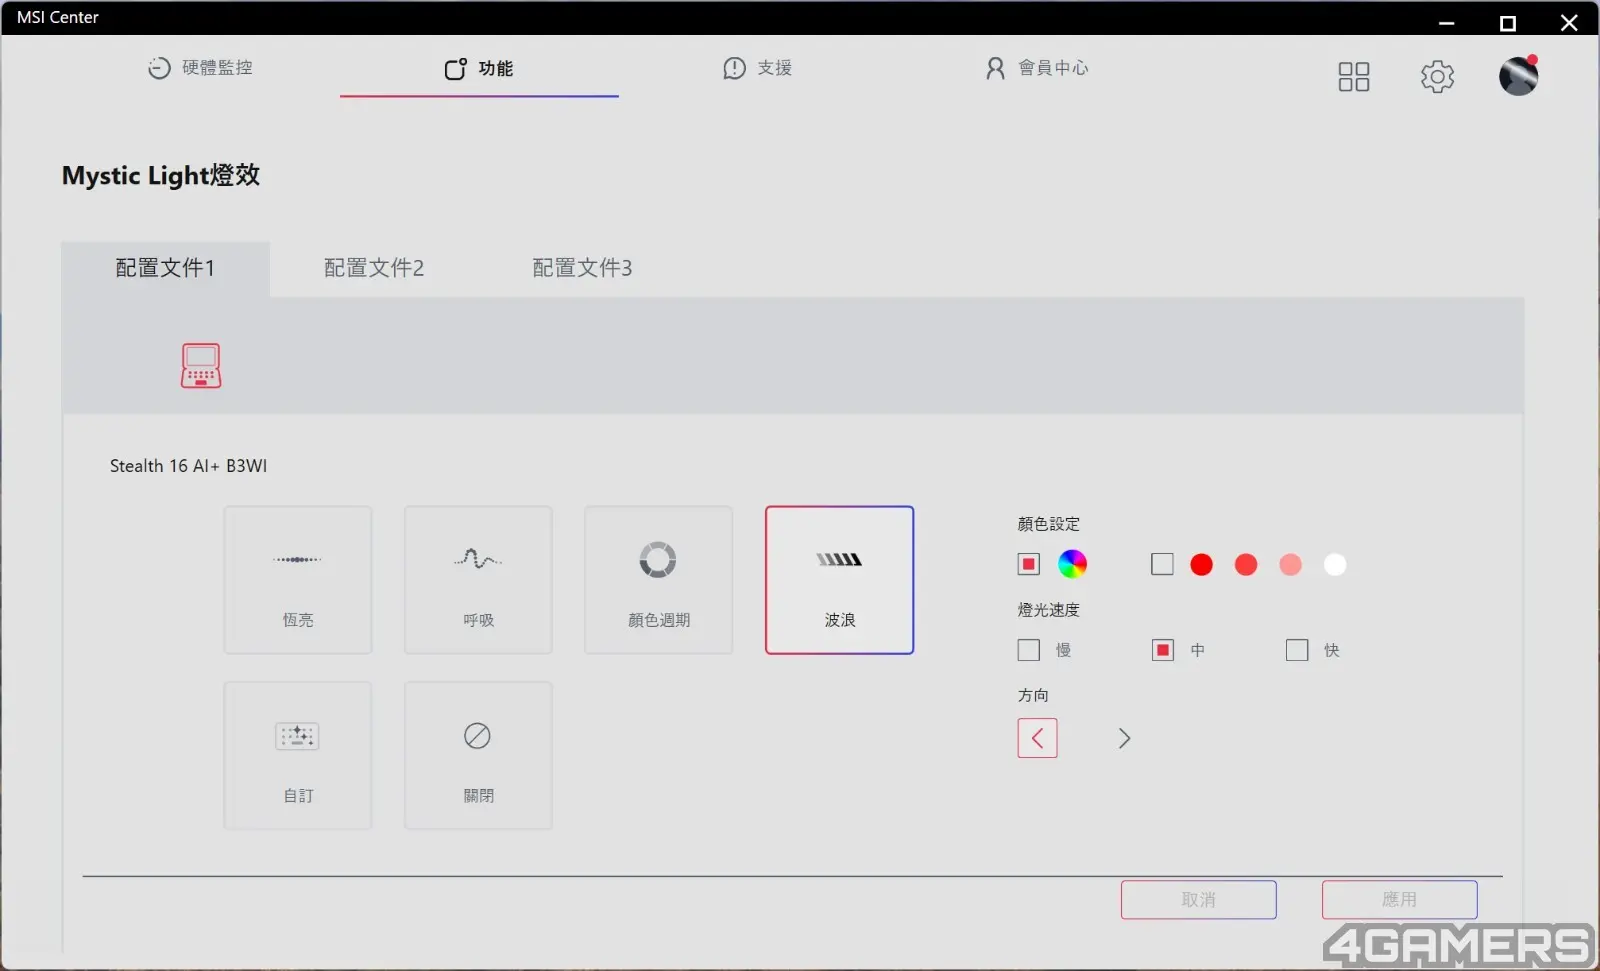Choose the 自訂 custom lighting effect

click(298, 756)
